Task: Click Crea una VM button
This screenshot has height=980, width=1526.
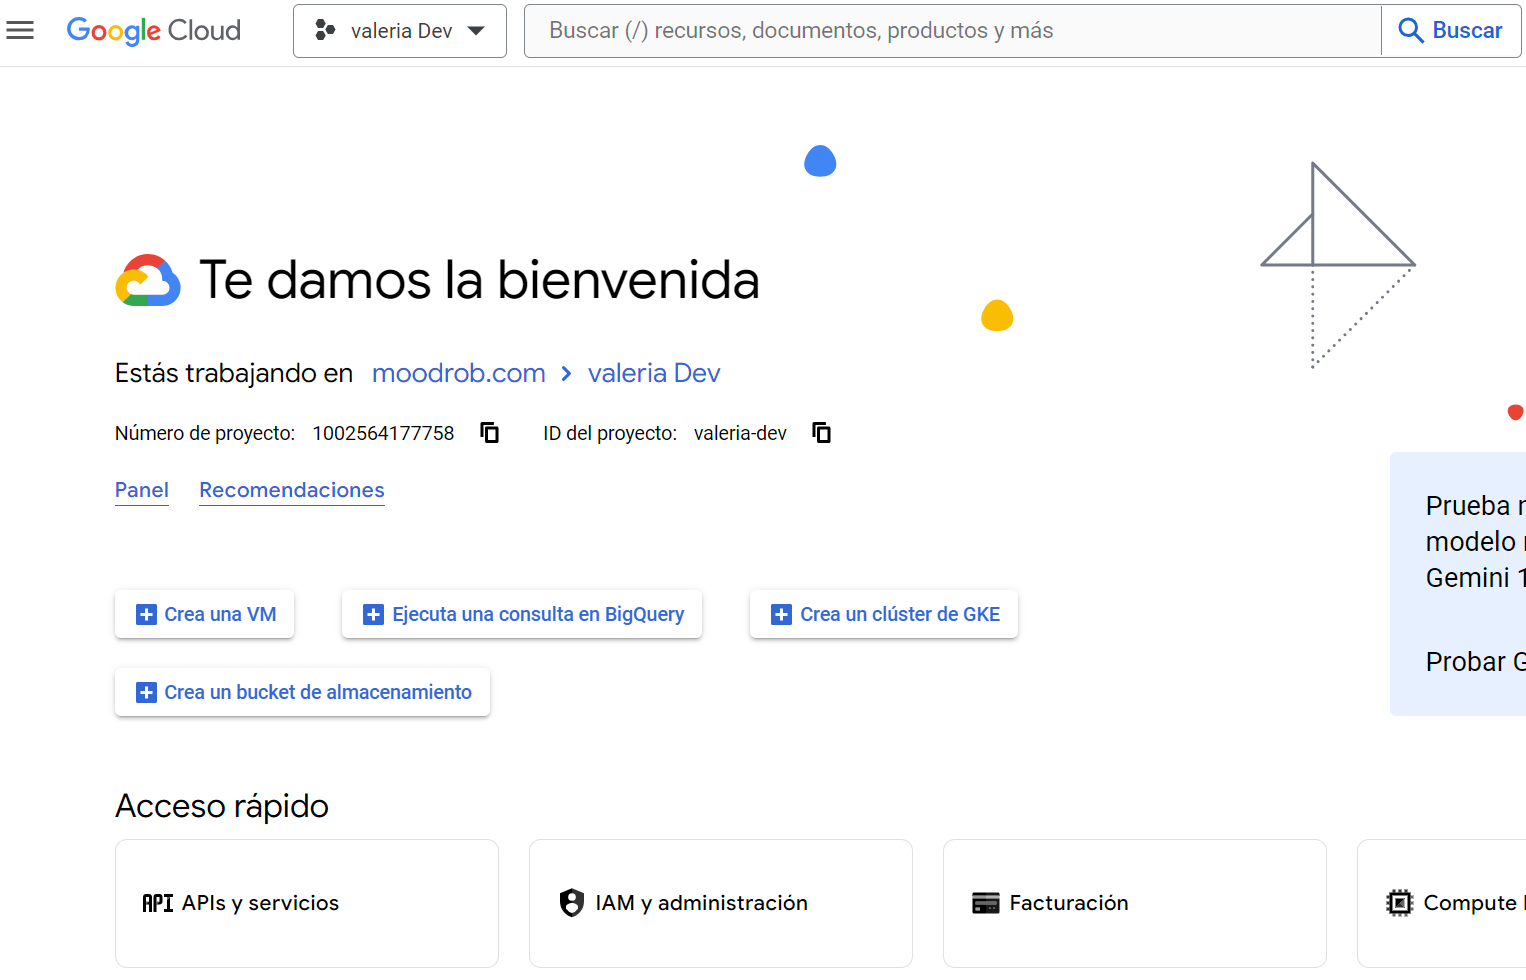Action: point(205,614)
